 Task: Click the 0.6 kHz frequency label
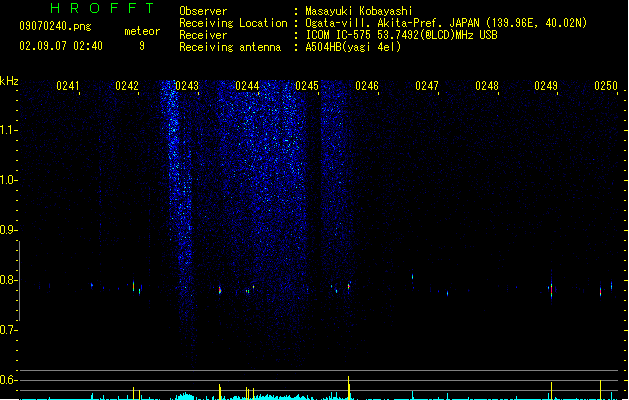(8, 380)
